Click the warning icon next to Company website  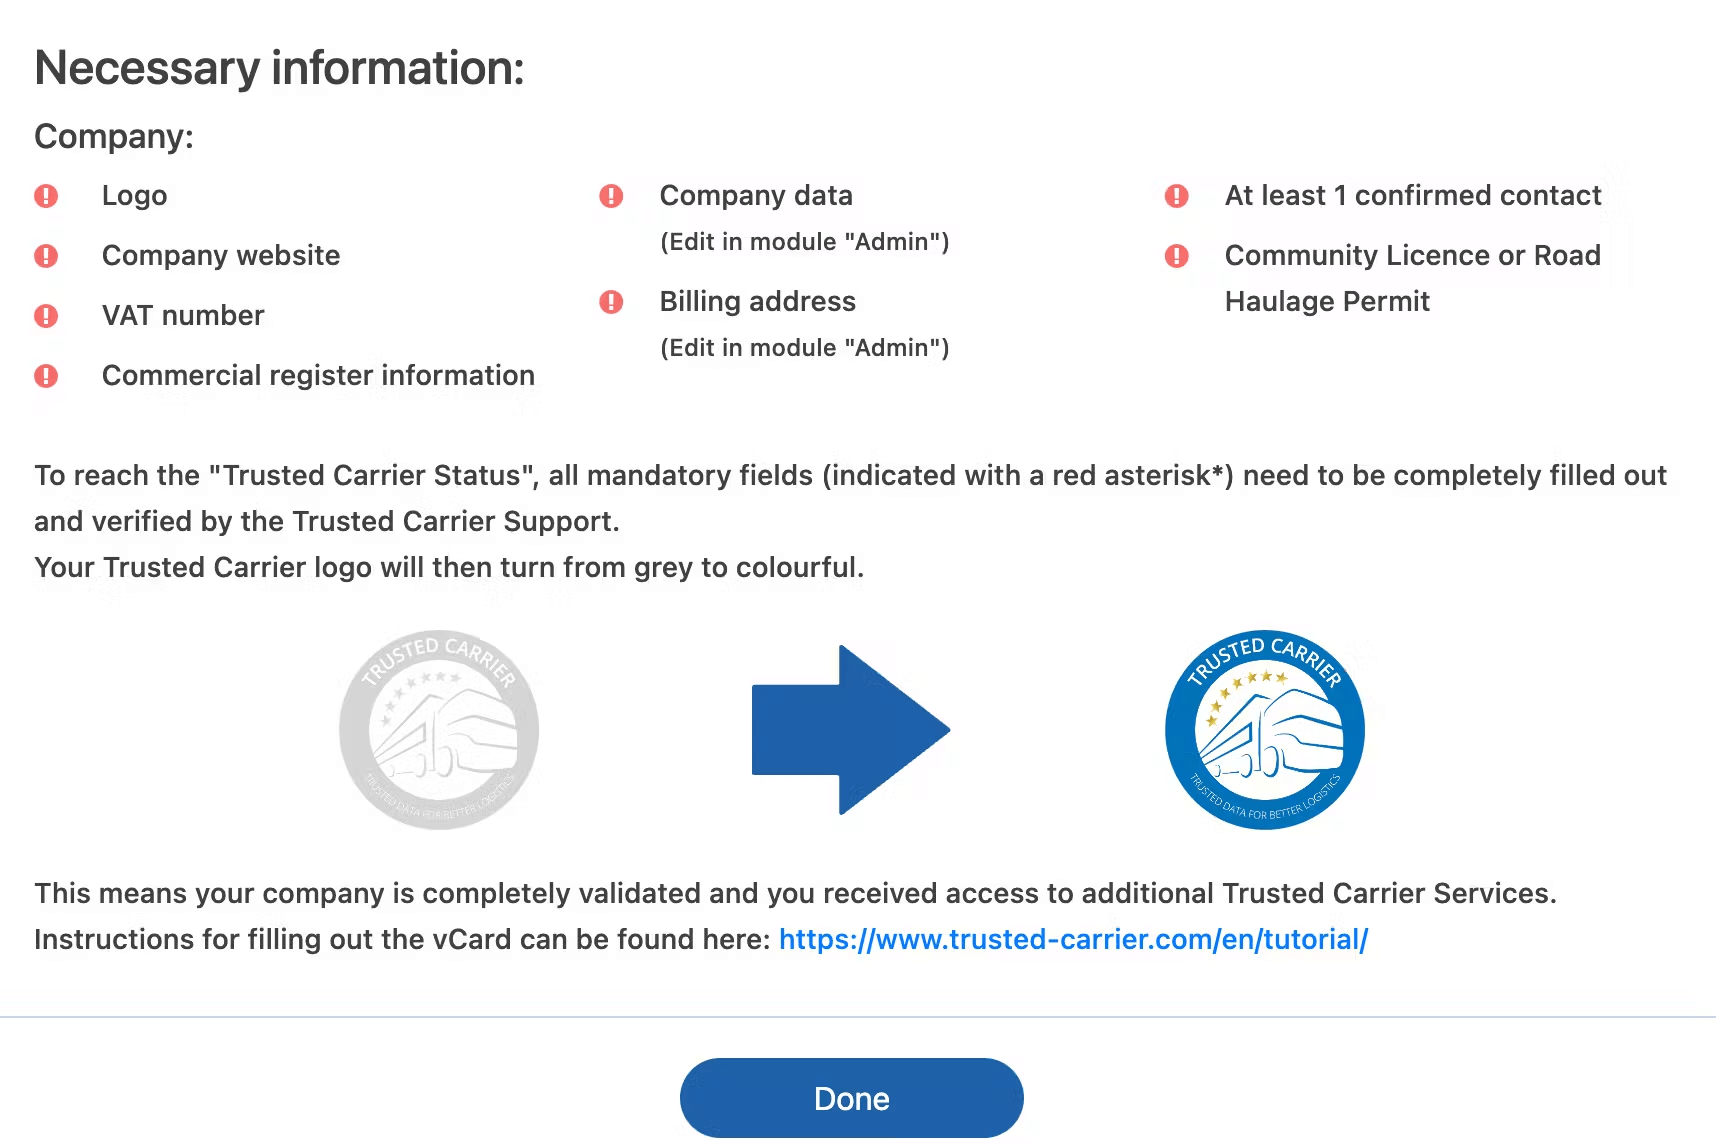pyautogui.click(x=45, y=256)
